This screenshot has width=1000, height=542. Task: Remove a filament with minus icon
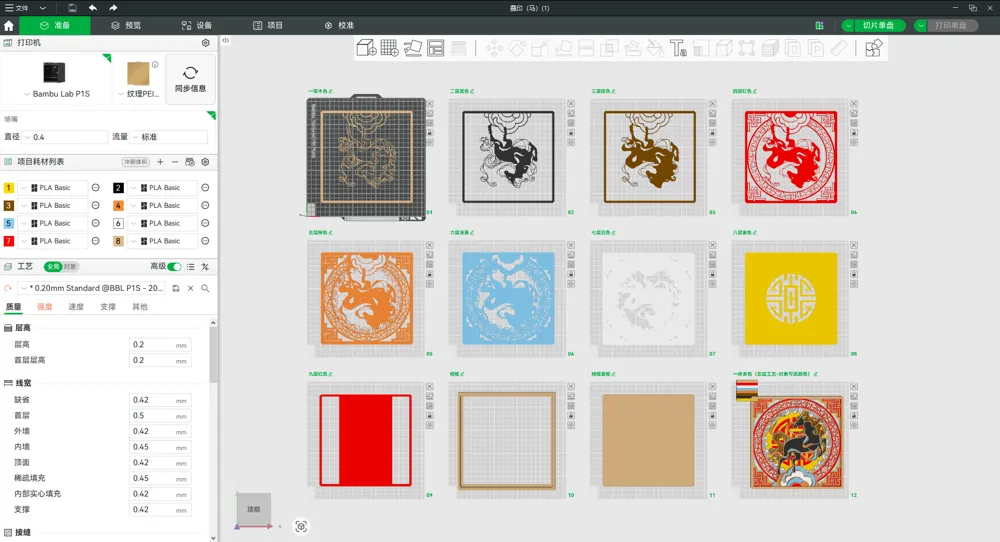175,162
